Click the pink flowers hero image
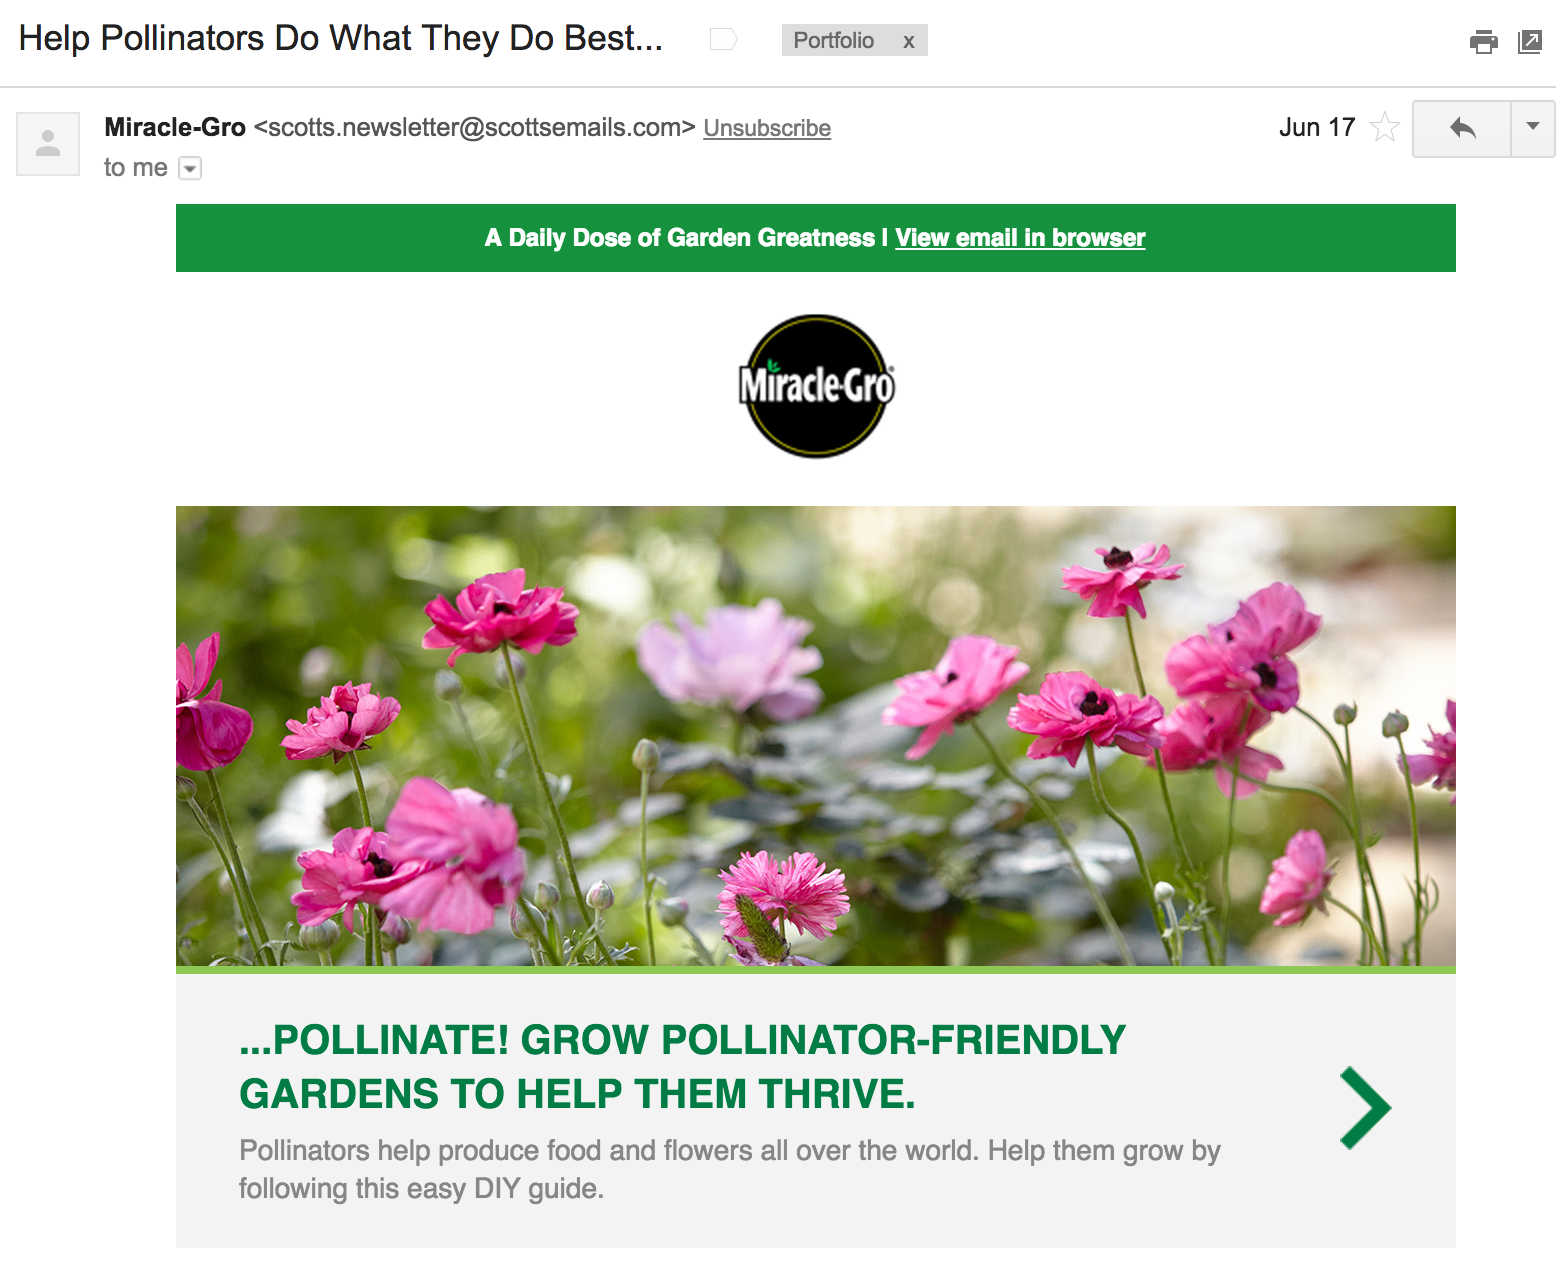 coord(816,736)
